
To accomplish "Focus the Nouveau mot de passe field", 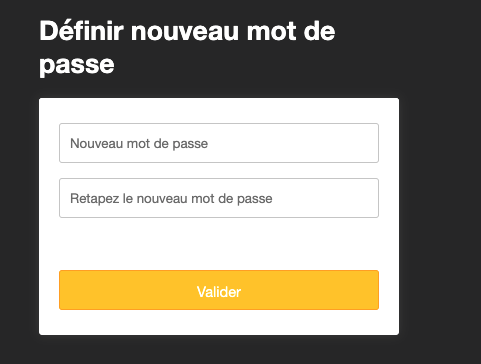I will [x=219, y=143].
